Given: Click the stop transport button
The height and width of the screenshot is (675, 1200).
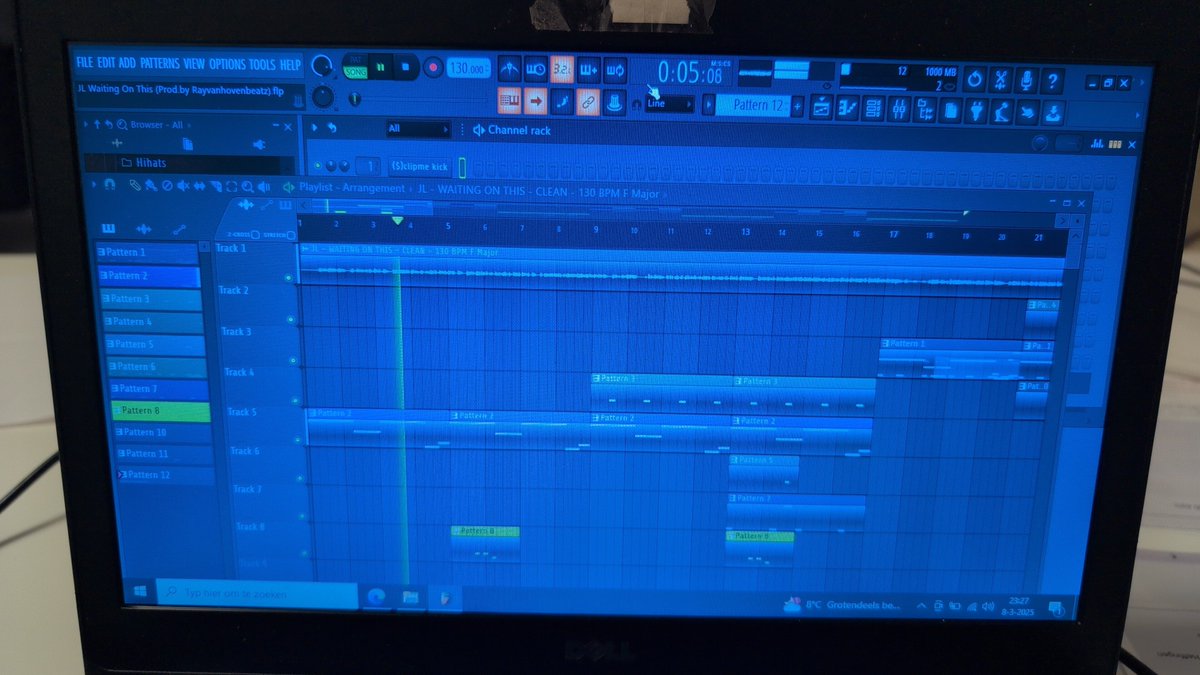Looking at the screenshot, I should [x=406, y=67].
